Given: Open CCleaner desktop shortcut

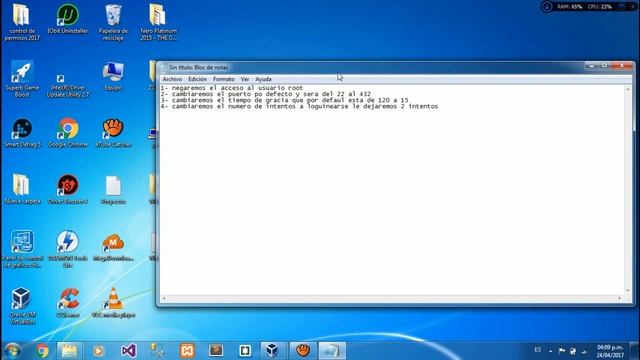Looking at the screenshot, I should coord(68,303).
